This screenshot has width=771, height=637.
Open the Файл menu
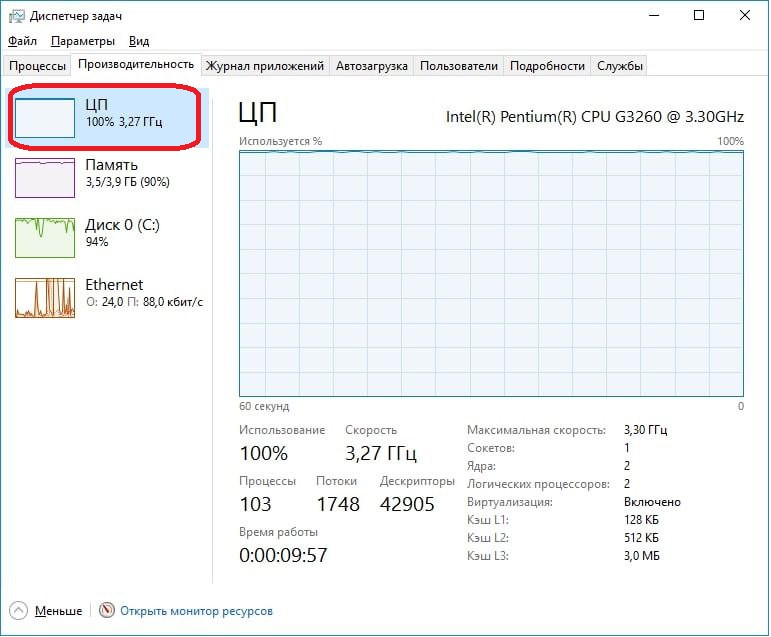point(22,41)
